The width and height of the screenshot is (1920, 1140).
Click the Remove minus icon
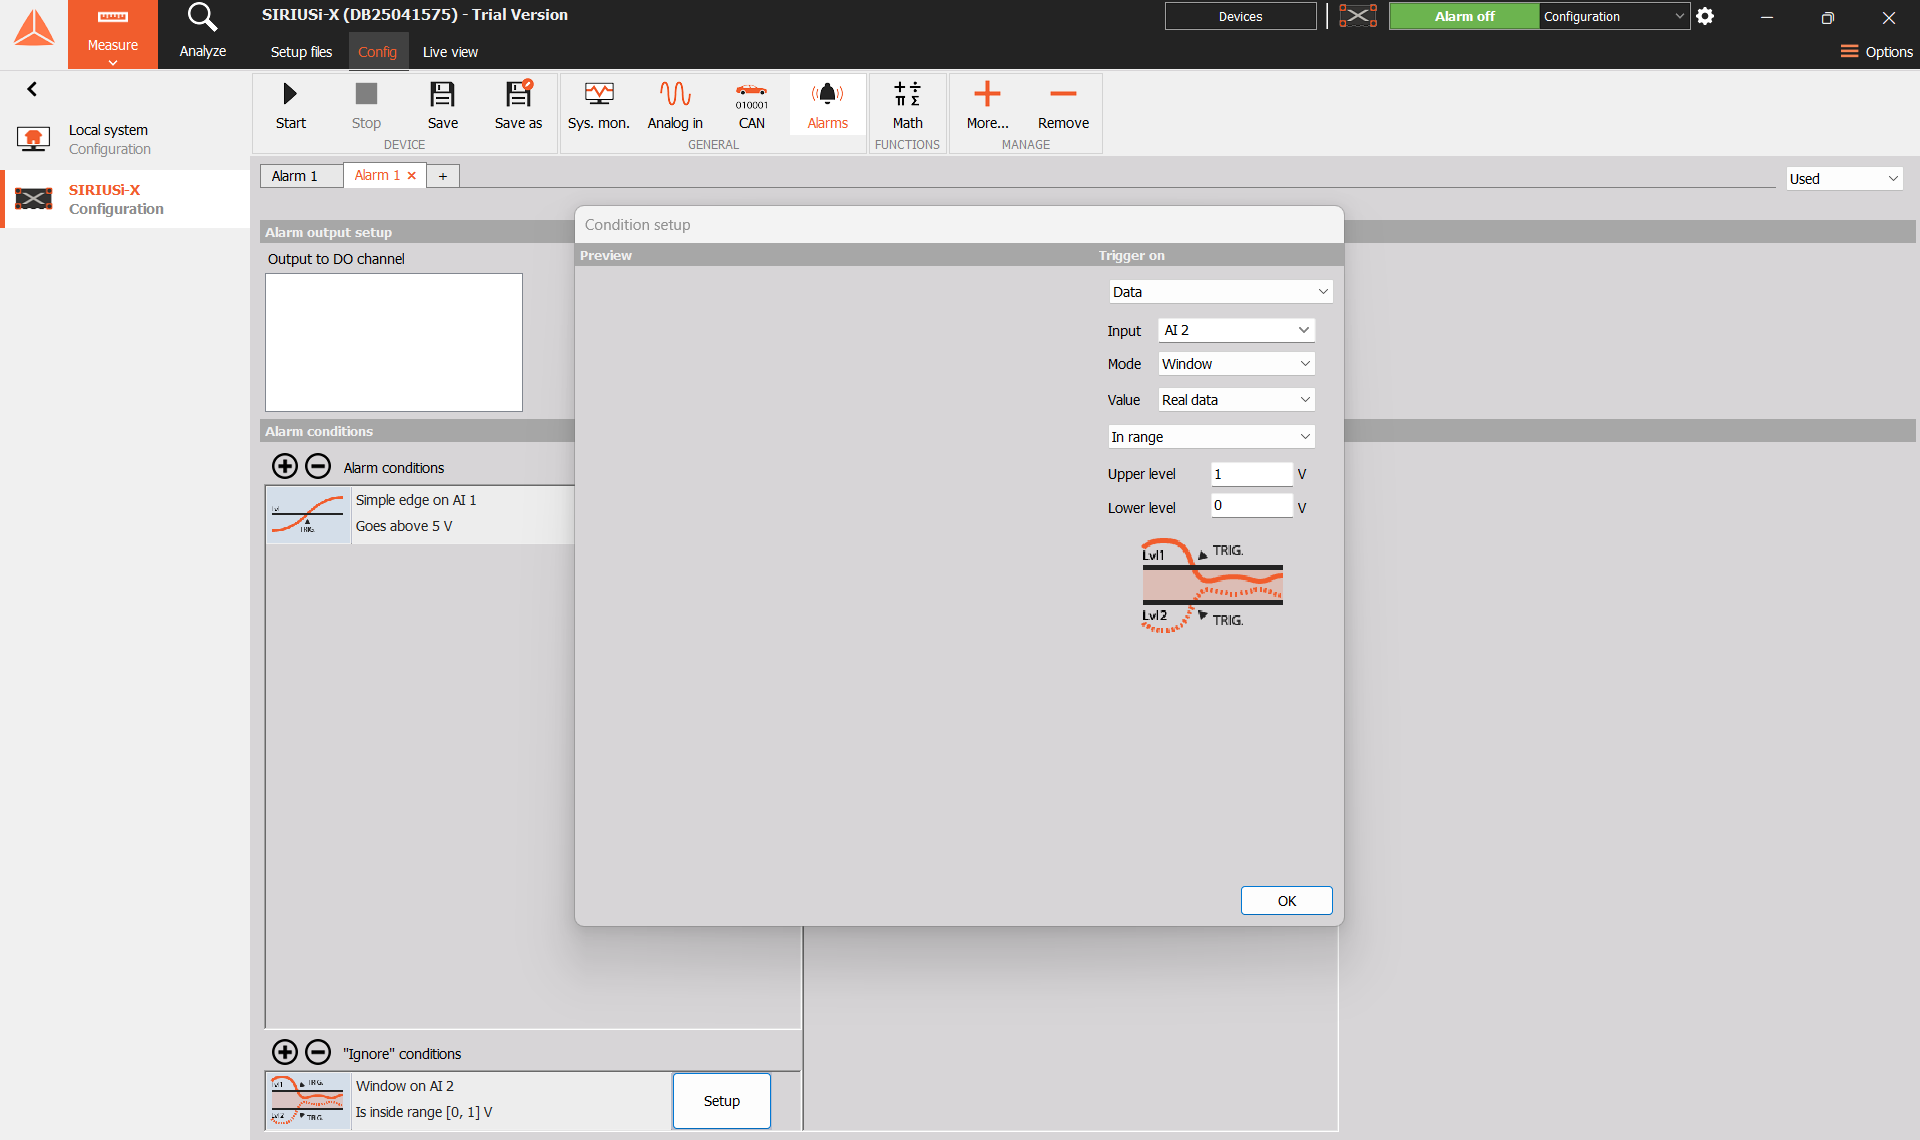[x=1063, y=94]
